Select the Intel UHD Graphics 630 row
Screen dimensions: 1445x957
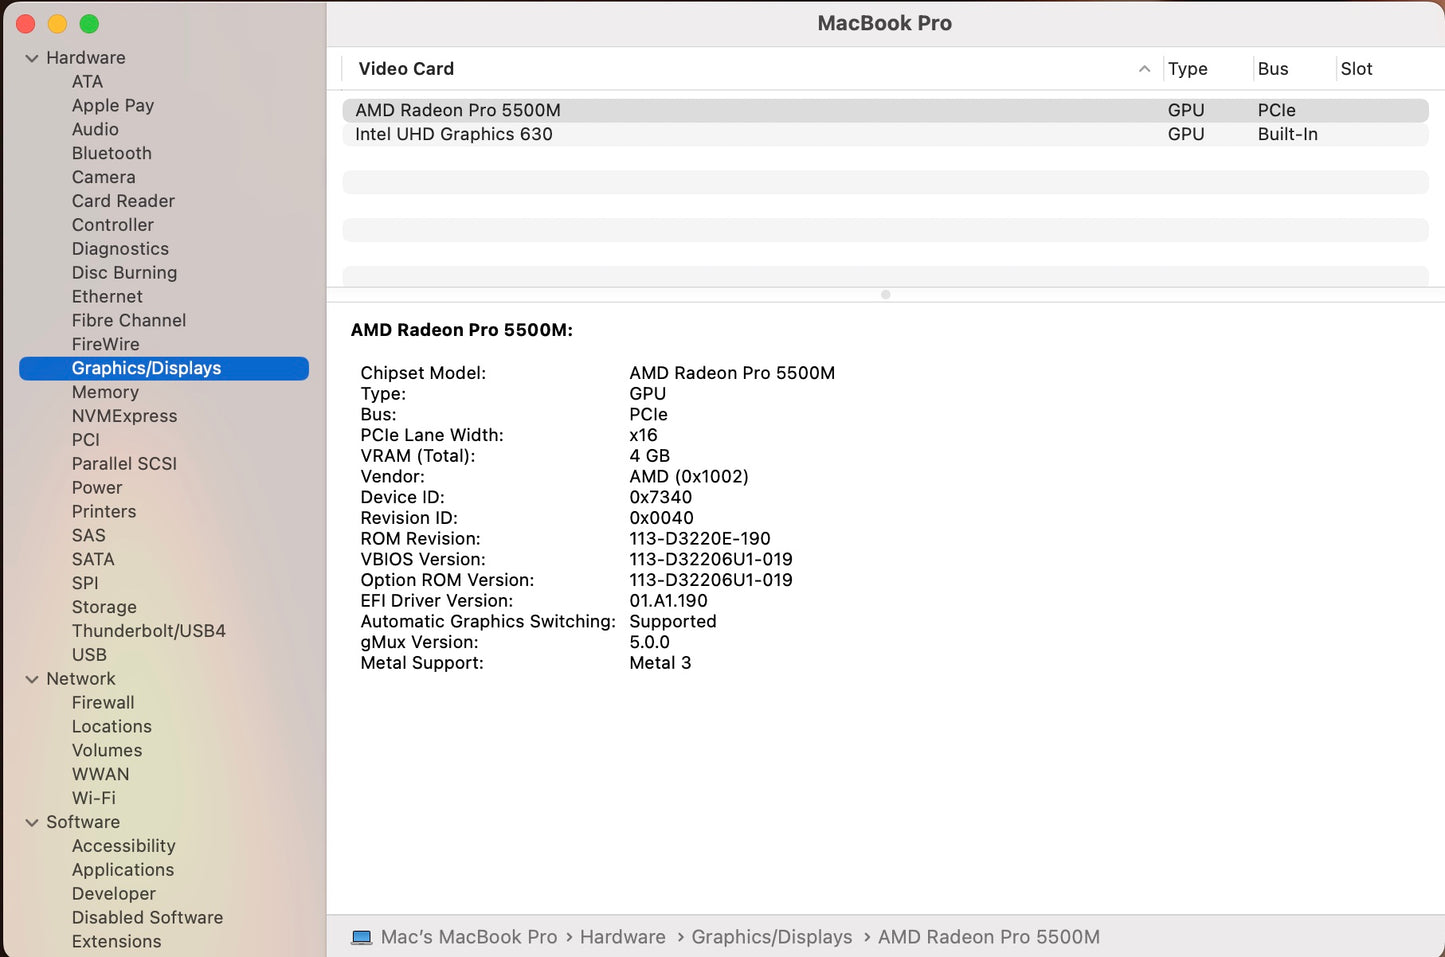point(454,134)
